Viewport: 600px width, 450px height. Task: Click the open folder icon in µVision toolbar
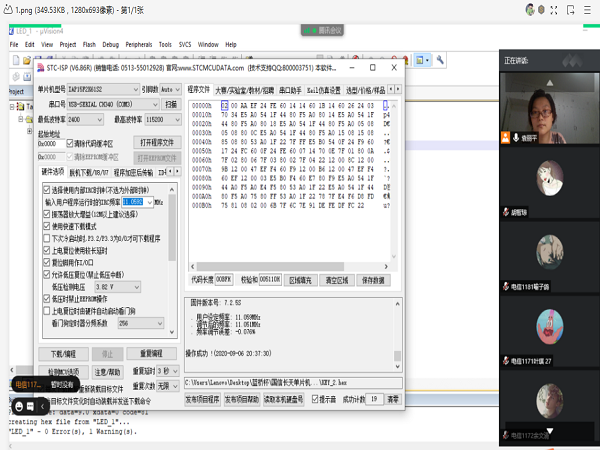click(27, 60)
